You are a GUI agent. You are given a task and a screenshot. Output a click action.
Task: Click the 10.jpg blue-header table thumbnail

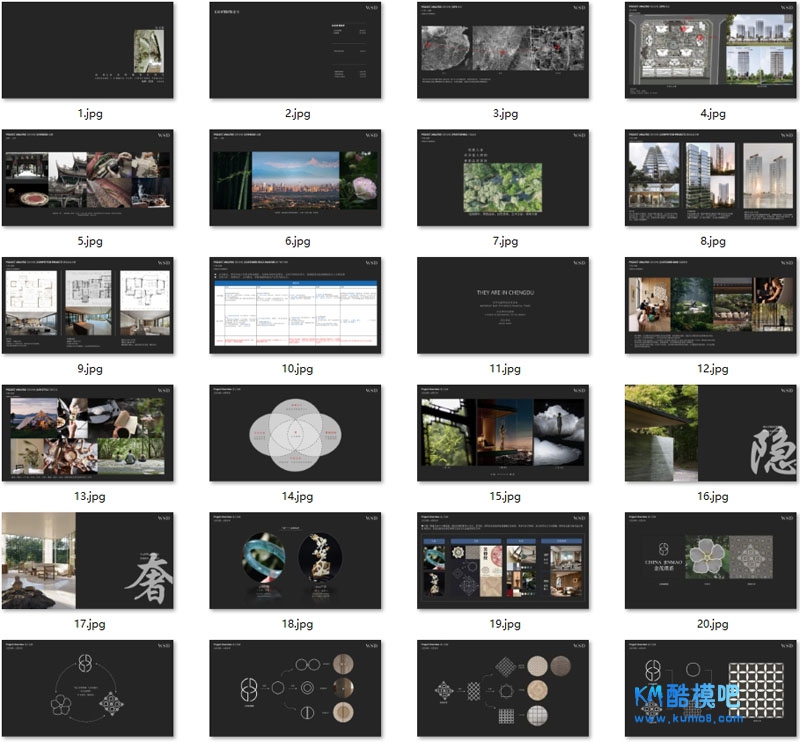pos(296,305)
